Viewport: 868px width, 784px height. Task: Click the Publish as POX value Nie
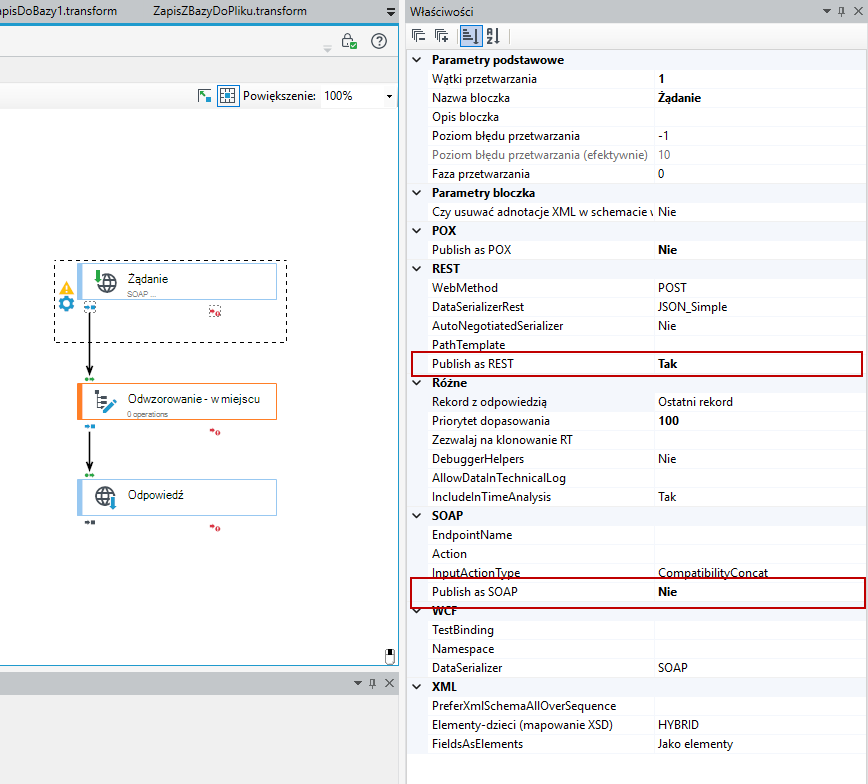tap(667, 250)
